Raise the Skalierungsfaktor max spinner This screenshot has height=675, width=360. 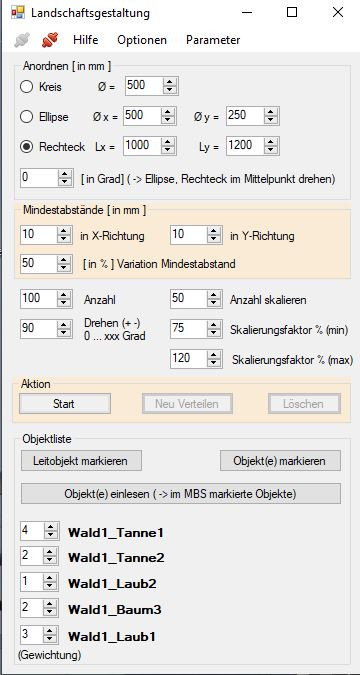pyautogui.click(x=214, y=354)
